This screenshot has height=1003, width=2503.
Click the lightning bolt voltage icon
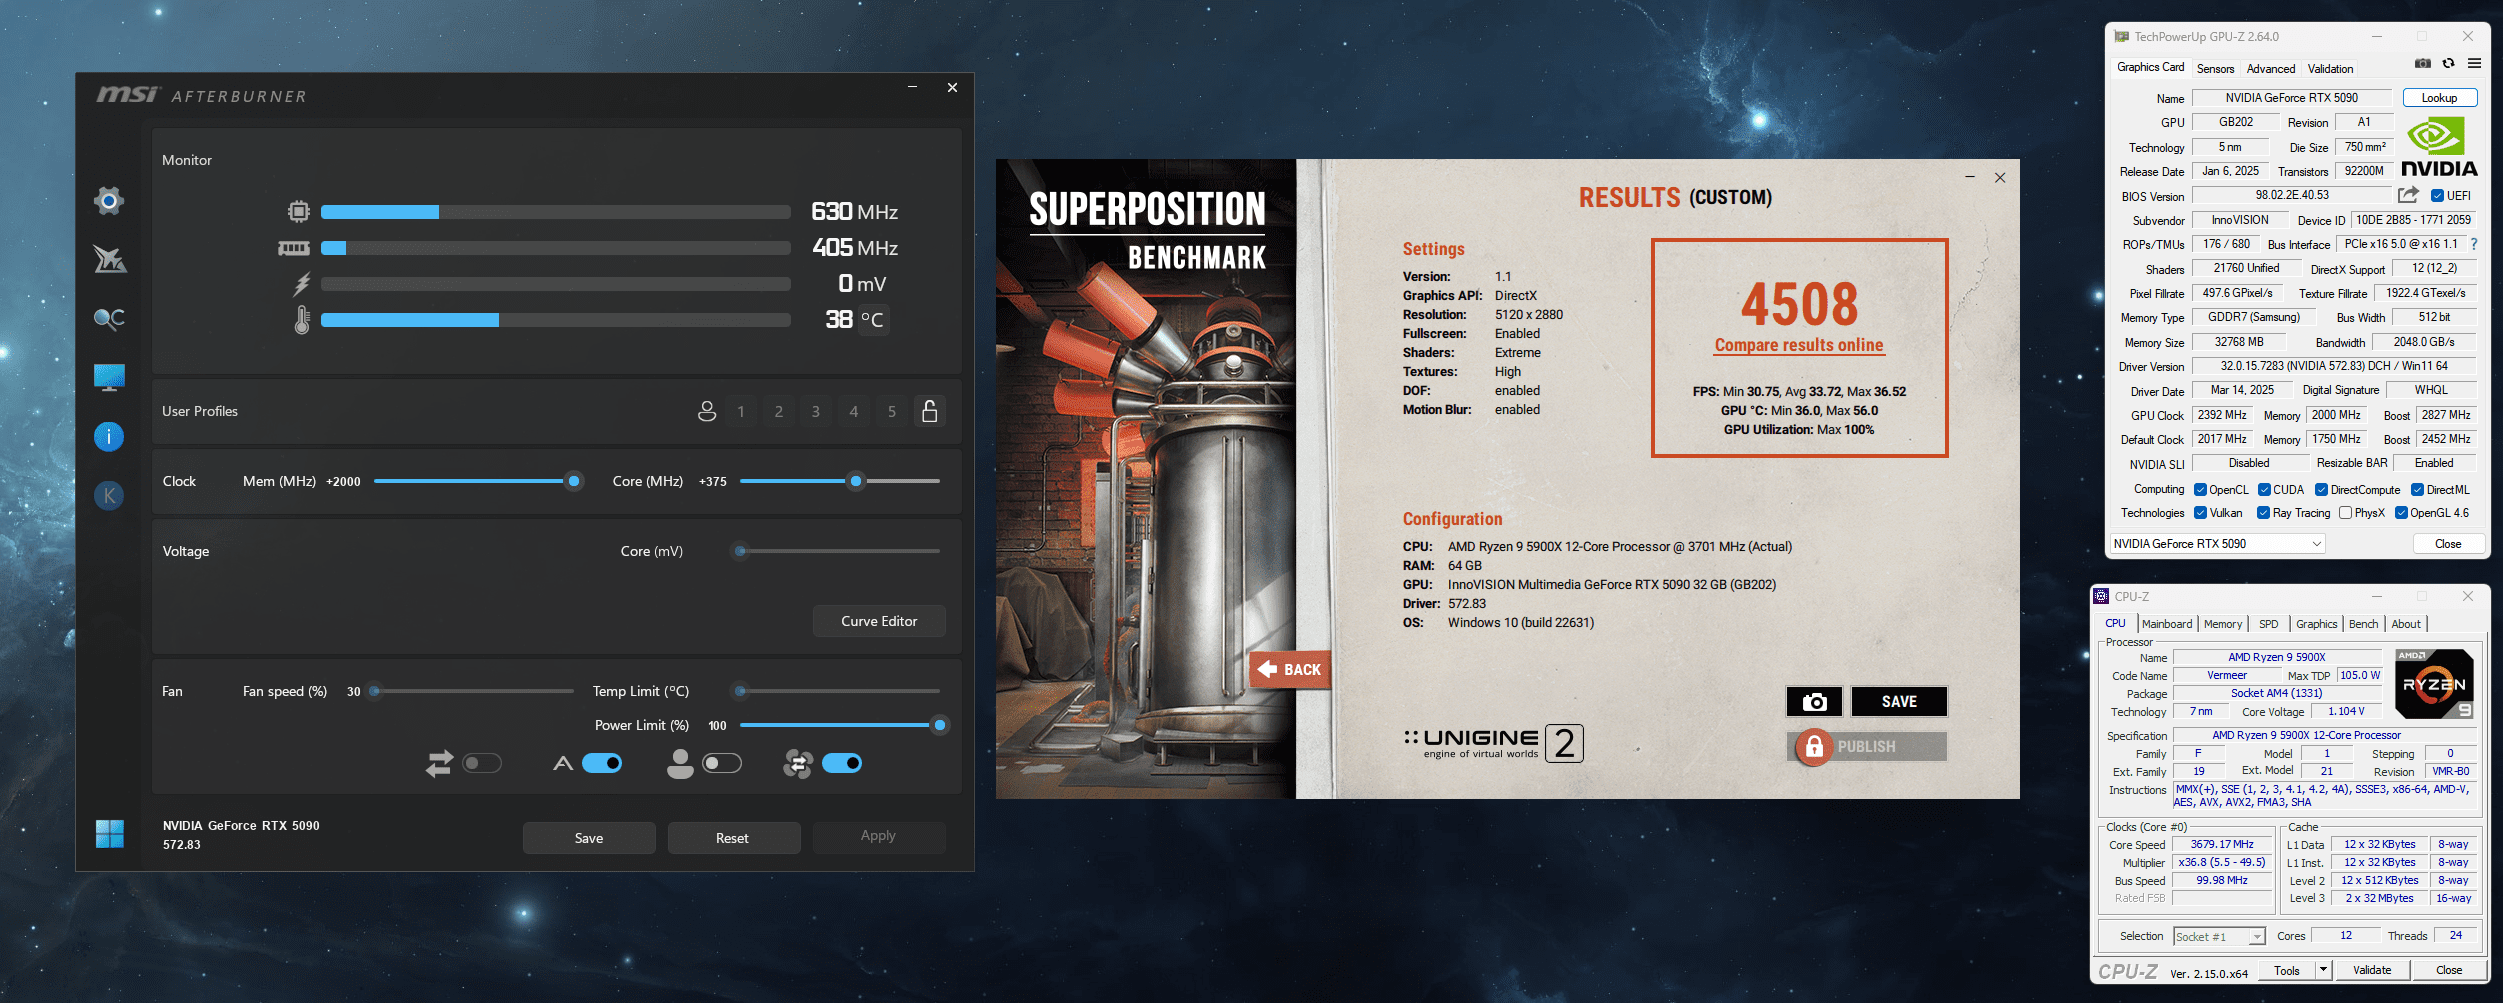coord(301,284)
